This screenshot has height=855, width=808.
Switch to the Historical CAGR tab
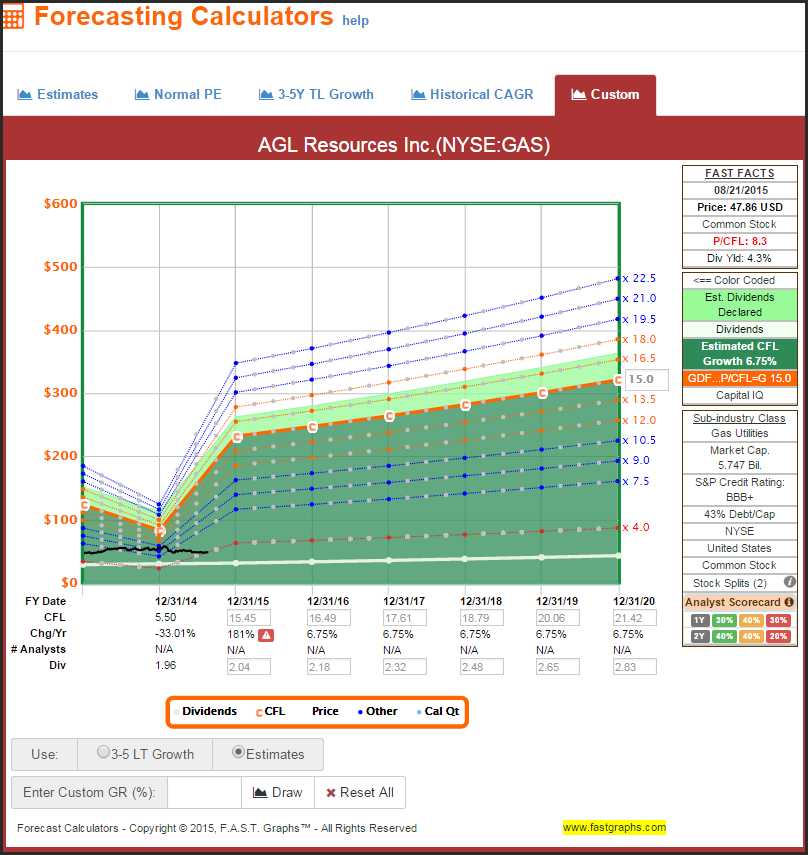(x=472, y=95)
